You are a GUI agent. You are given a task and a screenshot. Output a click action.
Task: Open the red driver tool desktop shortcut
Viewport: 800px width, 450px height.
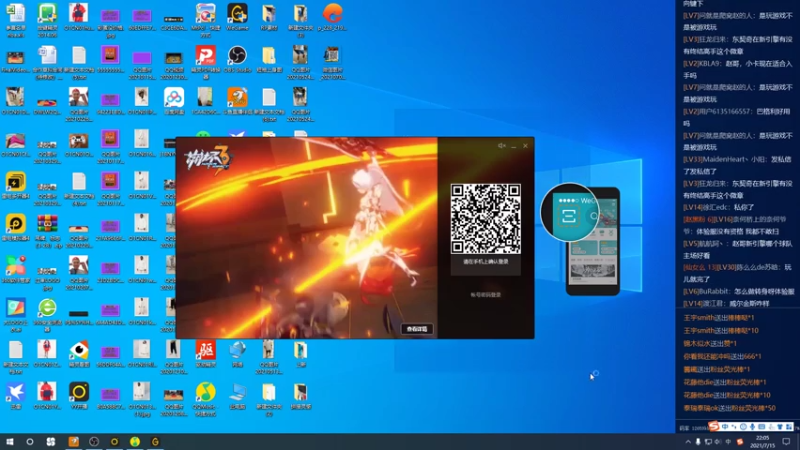206,354
